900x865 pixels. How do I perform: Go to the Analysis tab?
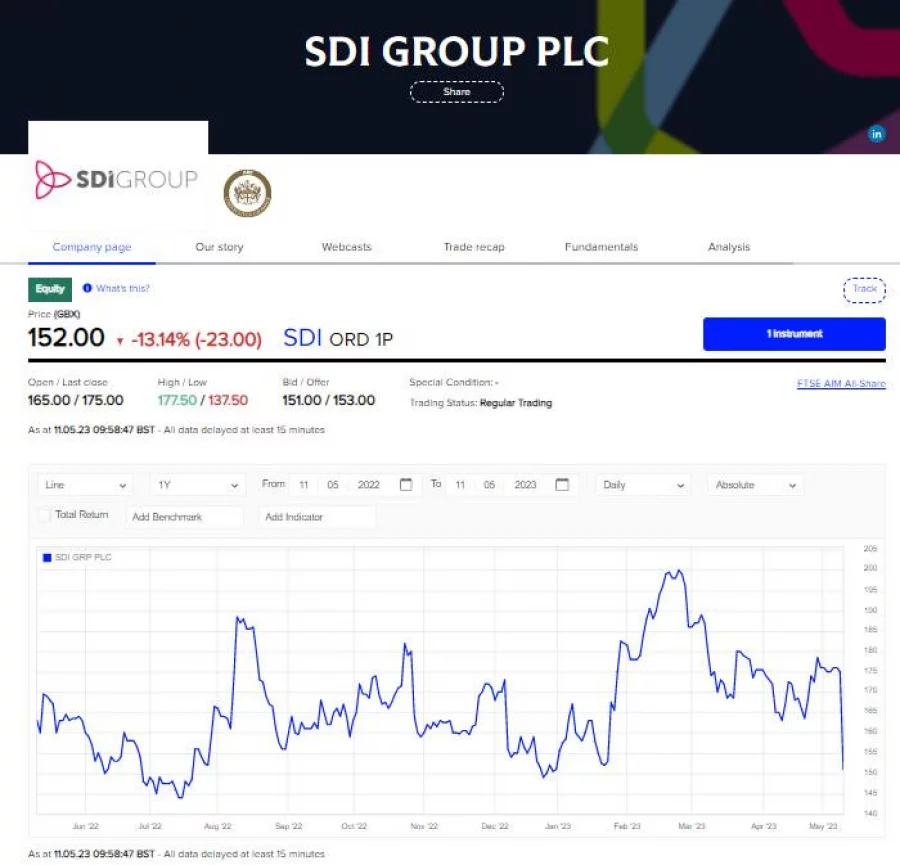coord(729,247)
